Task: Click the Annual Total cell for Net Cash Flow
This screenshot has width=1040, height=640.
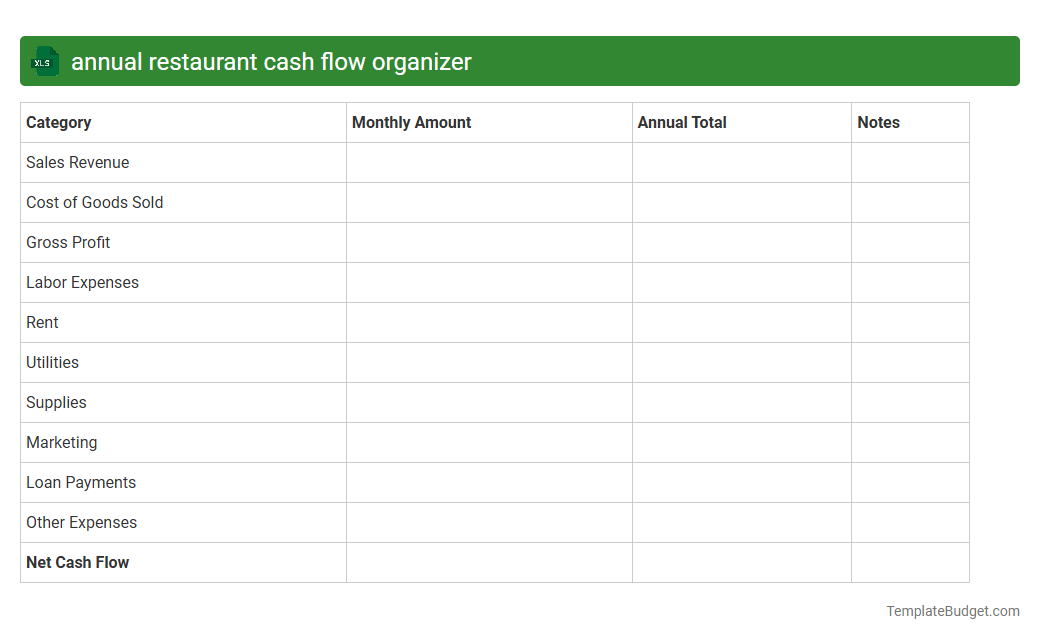Action: pos(741,562)
